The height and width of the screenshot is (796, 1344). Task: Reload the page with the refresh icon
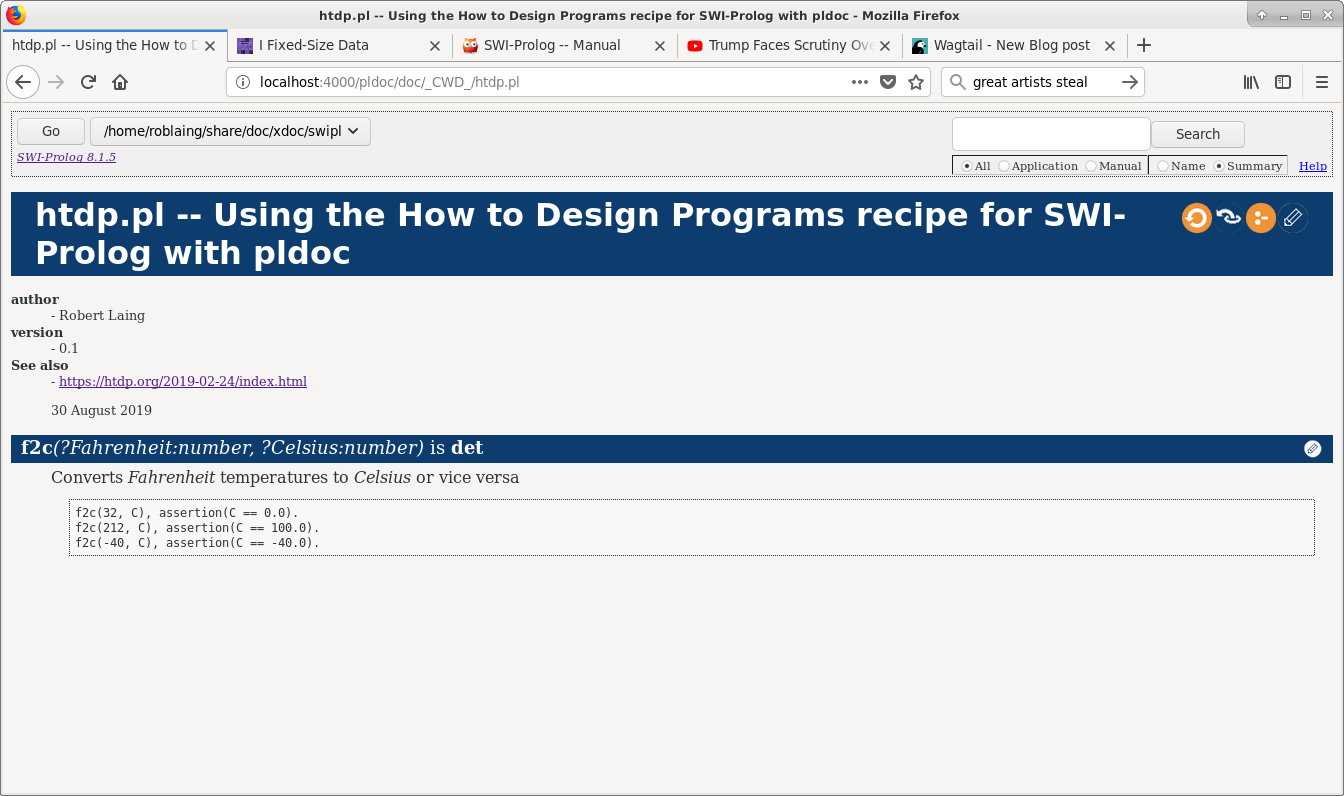coord(88,82)
